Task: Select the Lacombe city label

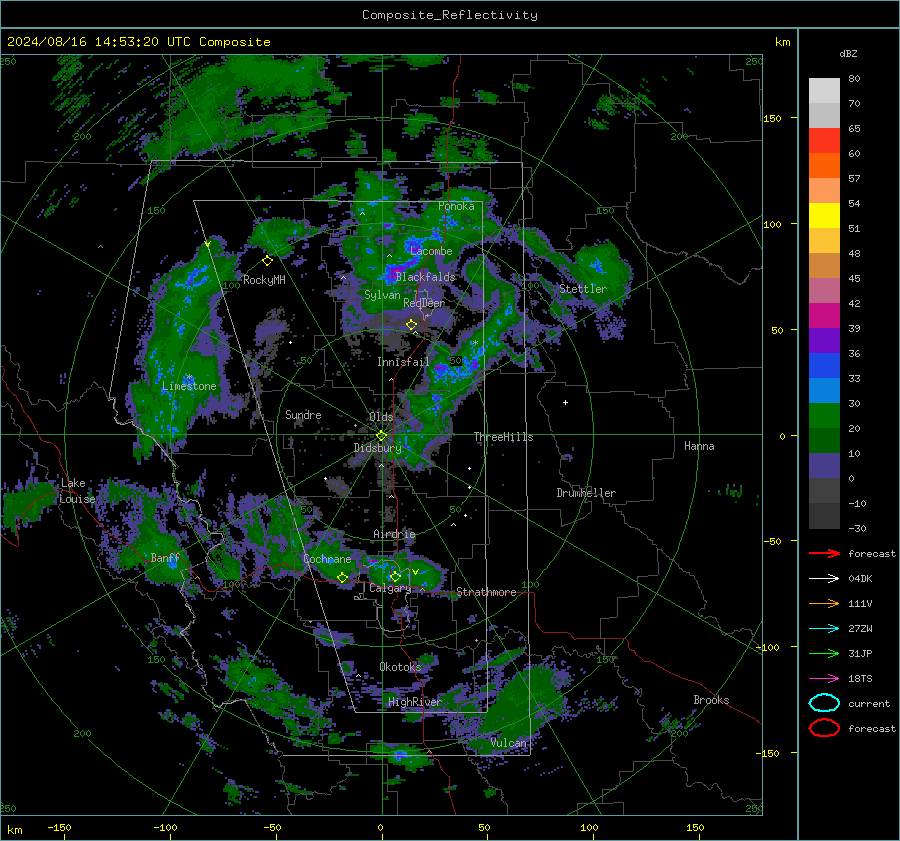Action: tap(431, 251)
